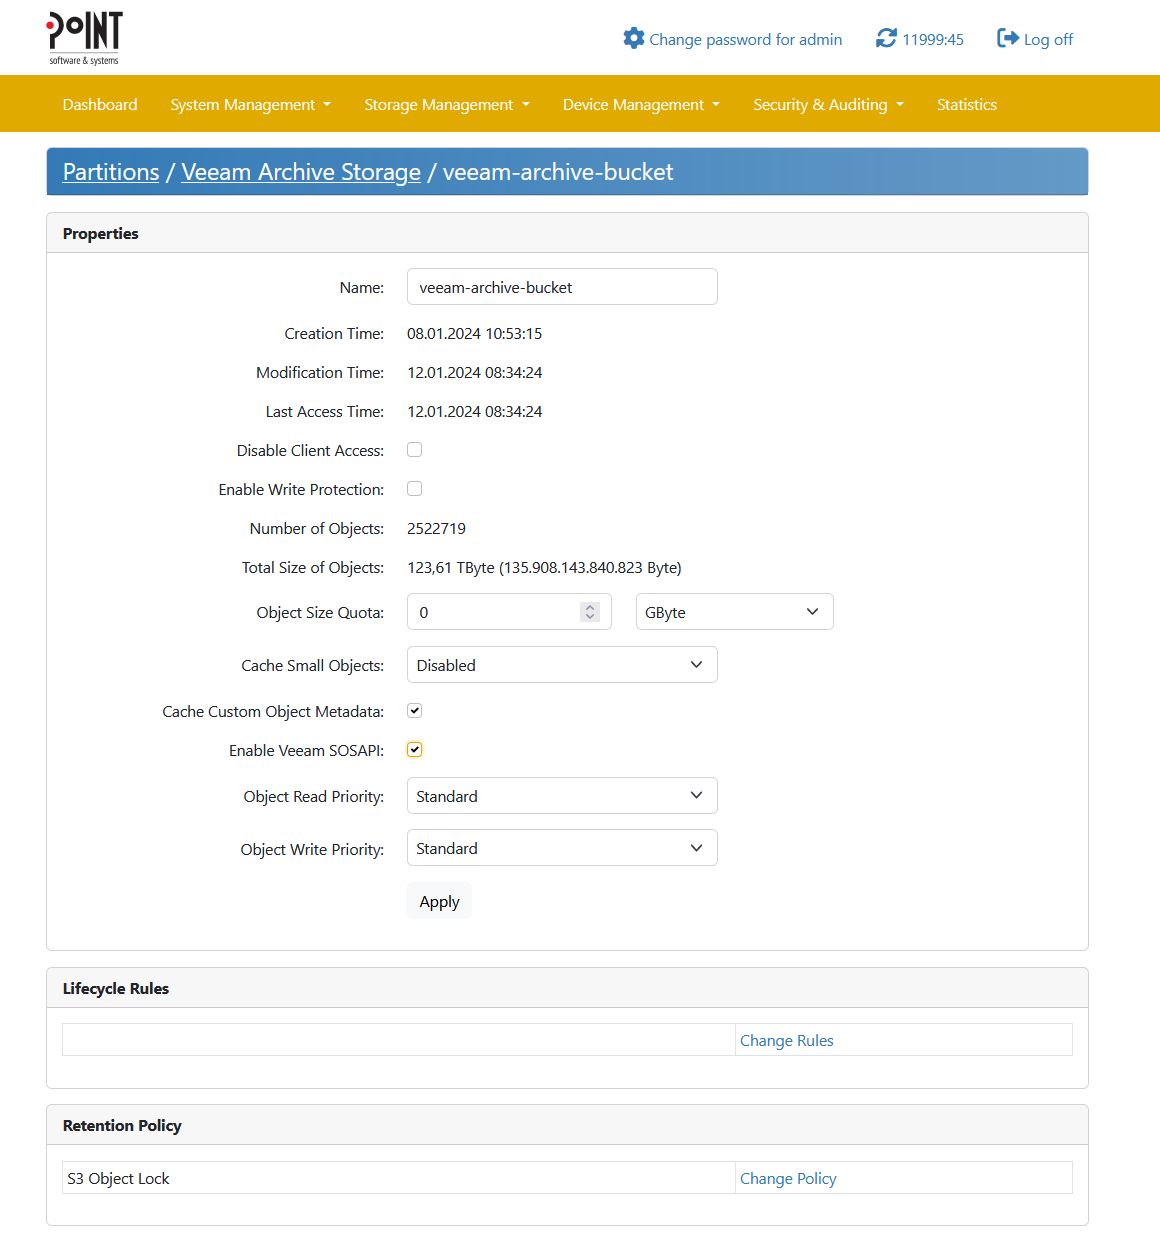
Task: Click the Total Size value 123,61 TByte
Action: point(544,568)
